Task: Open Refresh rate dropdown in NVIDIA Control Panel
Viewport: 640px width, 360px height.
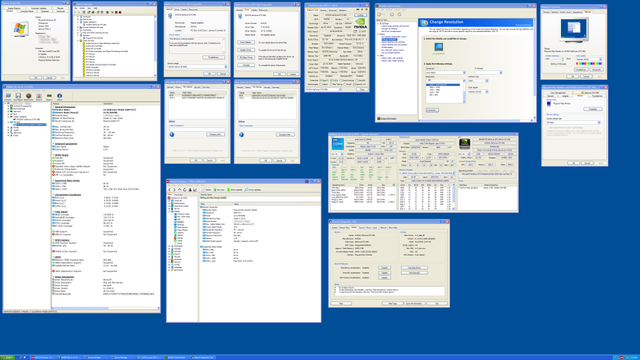Action: pos(478,81)
